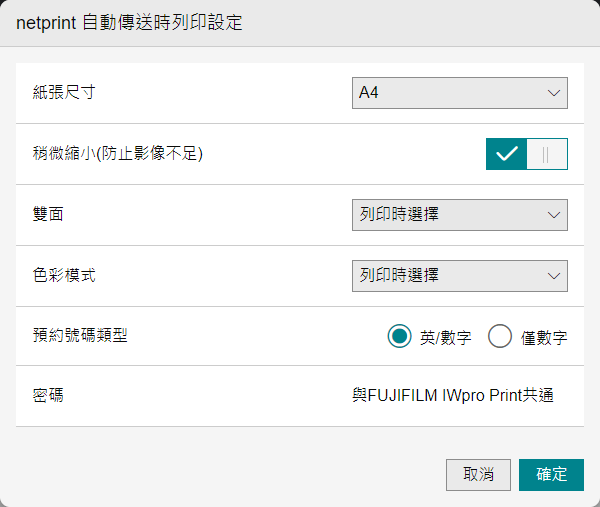
Task: Click the 紙張尺寸 label
Action: (64, 93)
